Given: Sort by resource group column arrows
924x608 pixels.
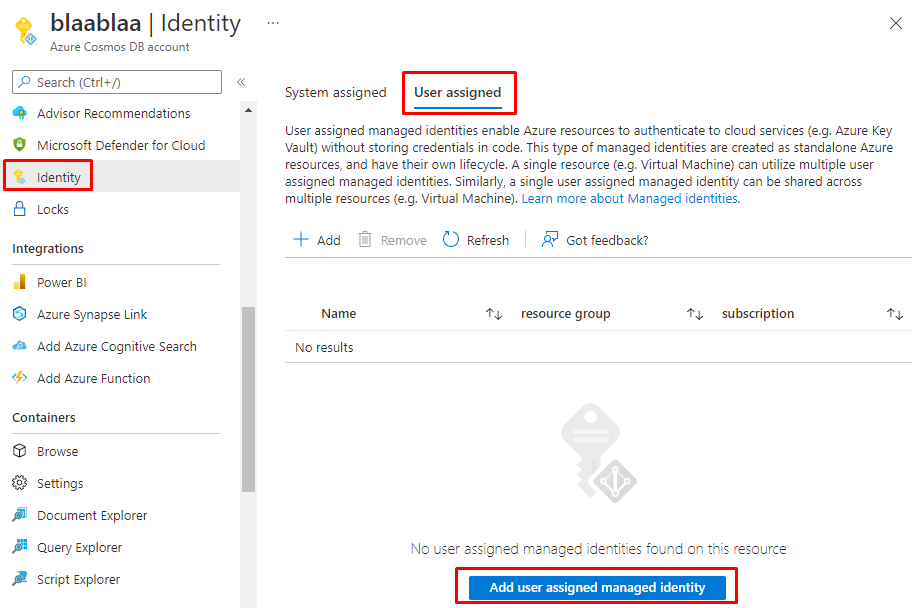Looking at the screenshot, I should 694,314.
